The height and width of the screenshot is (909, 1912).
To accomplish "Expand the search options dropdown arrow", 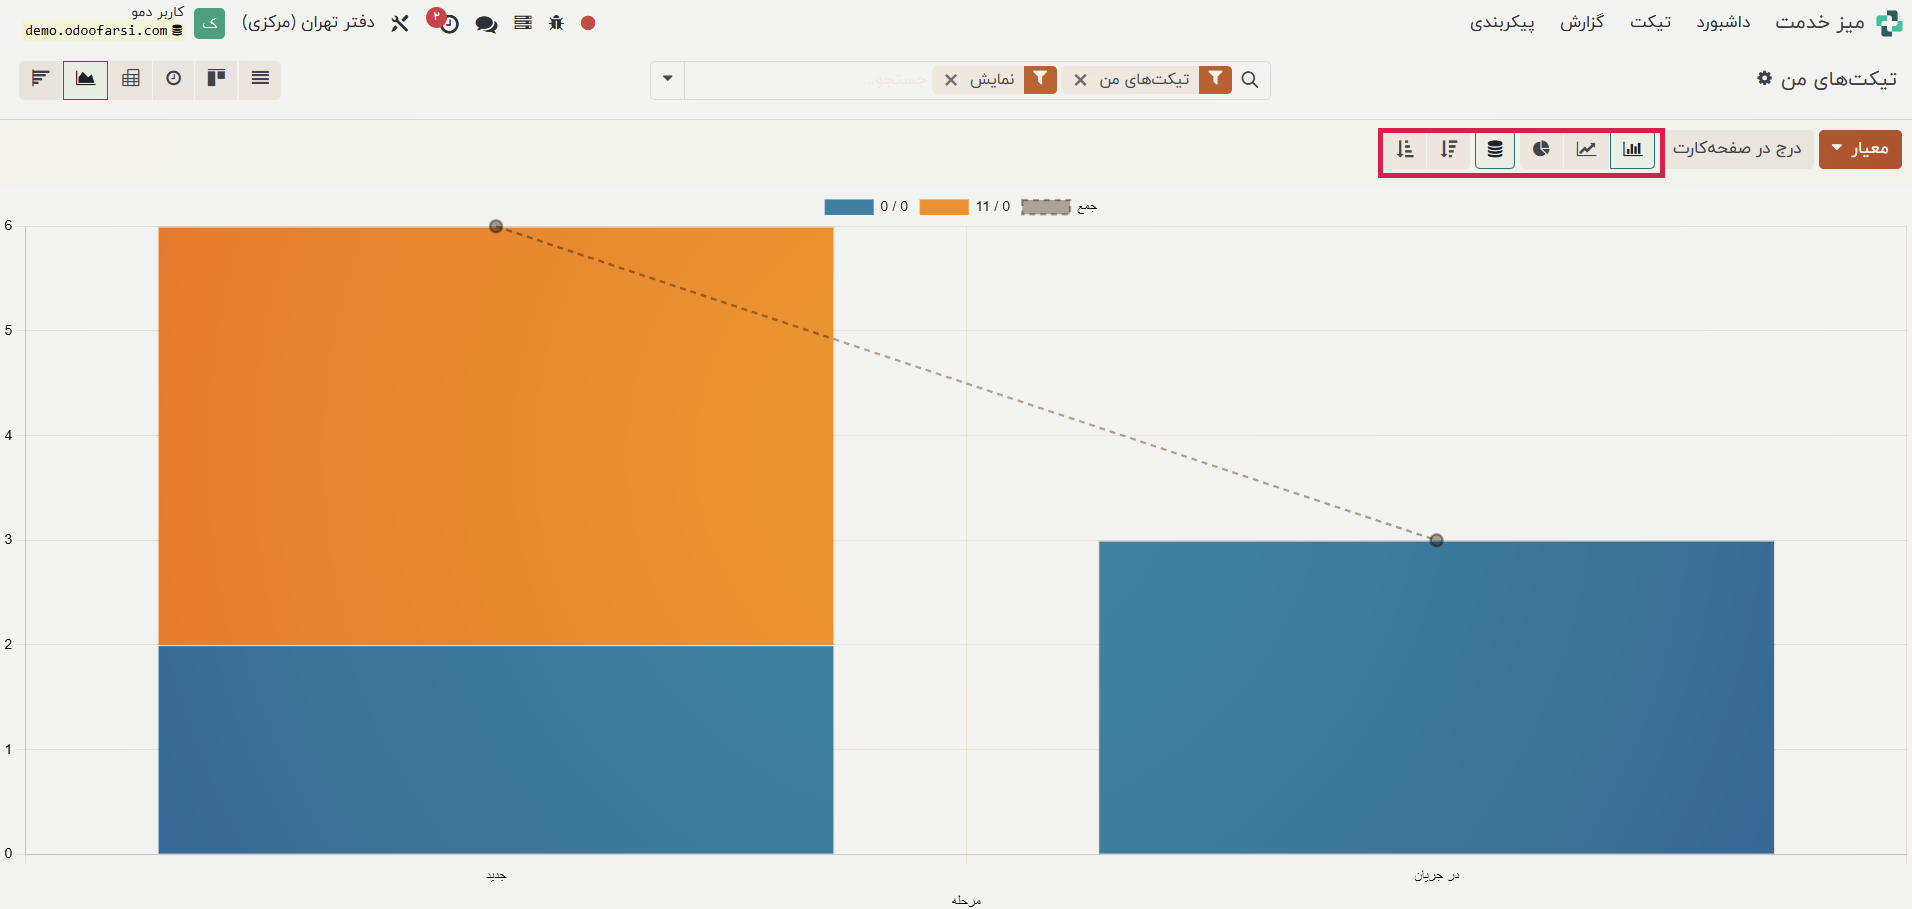I will [667, 79].
